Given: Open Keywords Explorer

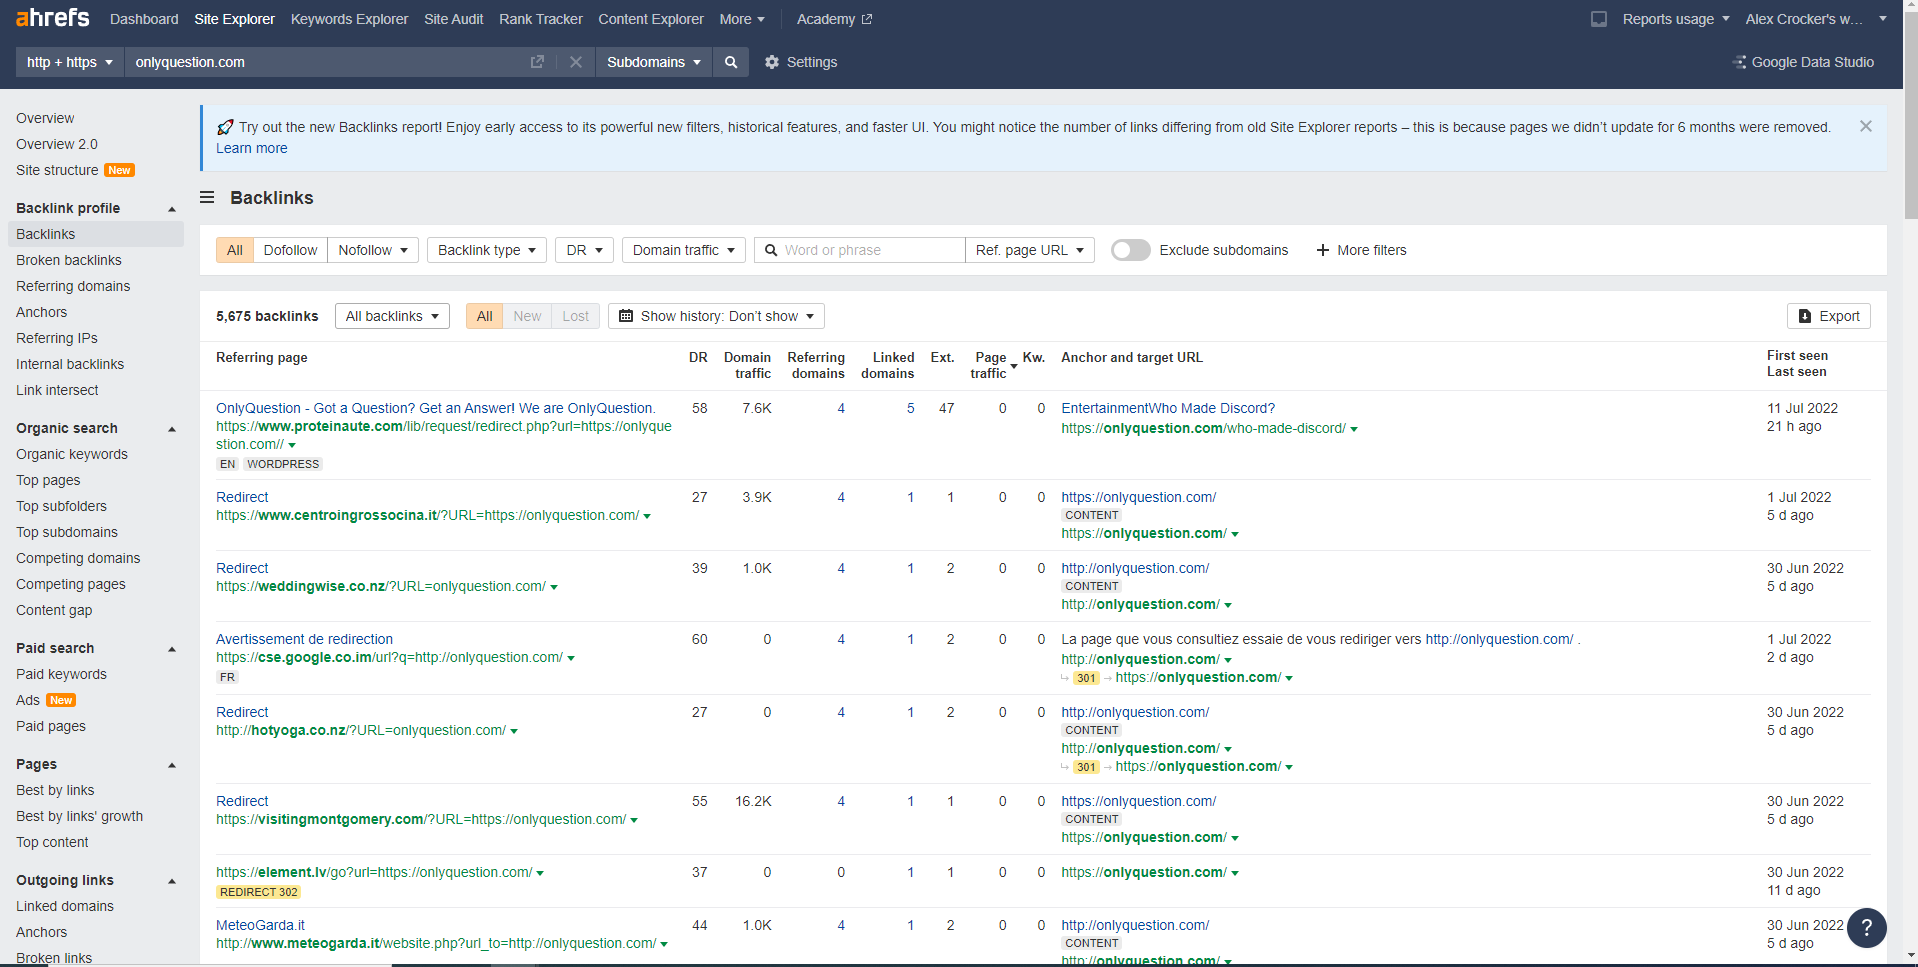Looking at the screenshot, I should (349, 19).
